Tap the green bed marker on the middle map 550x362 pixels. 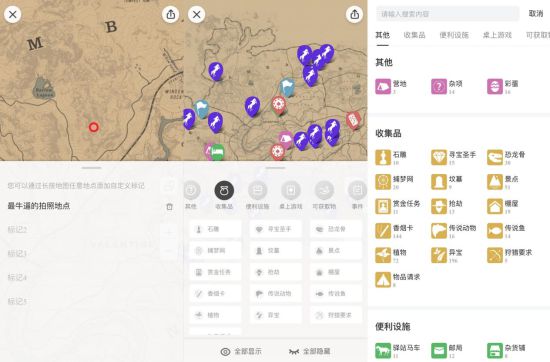[x=218, y=152]
